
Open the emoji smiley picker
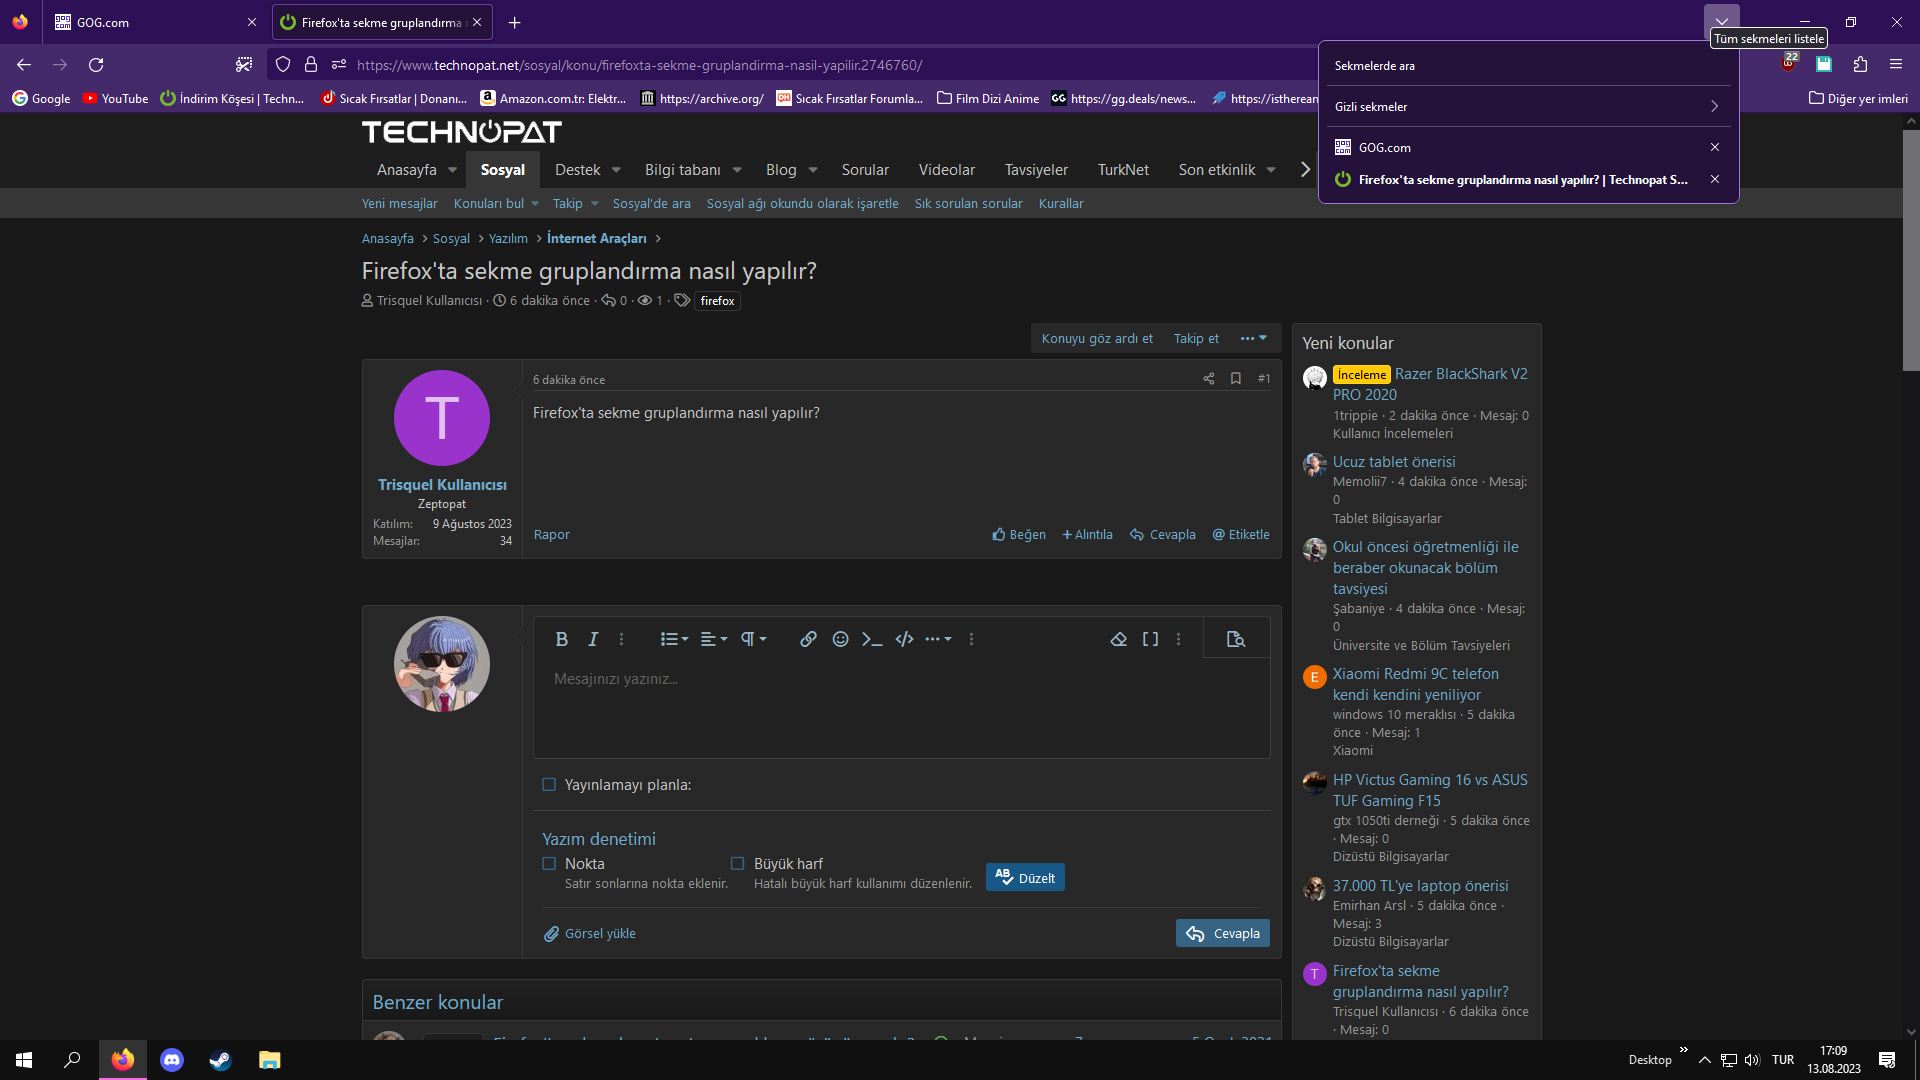point(840,639)
